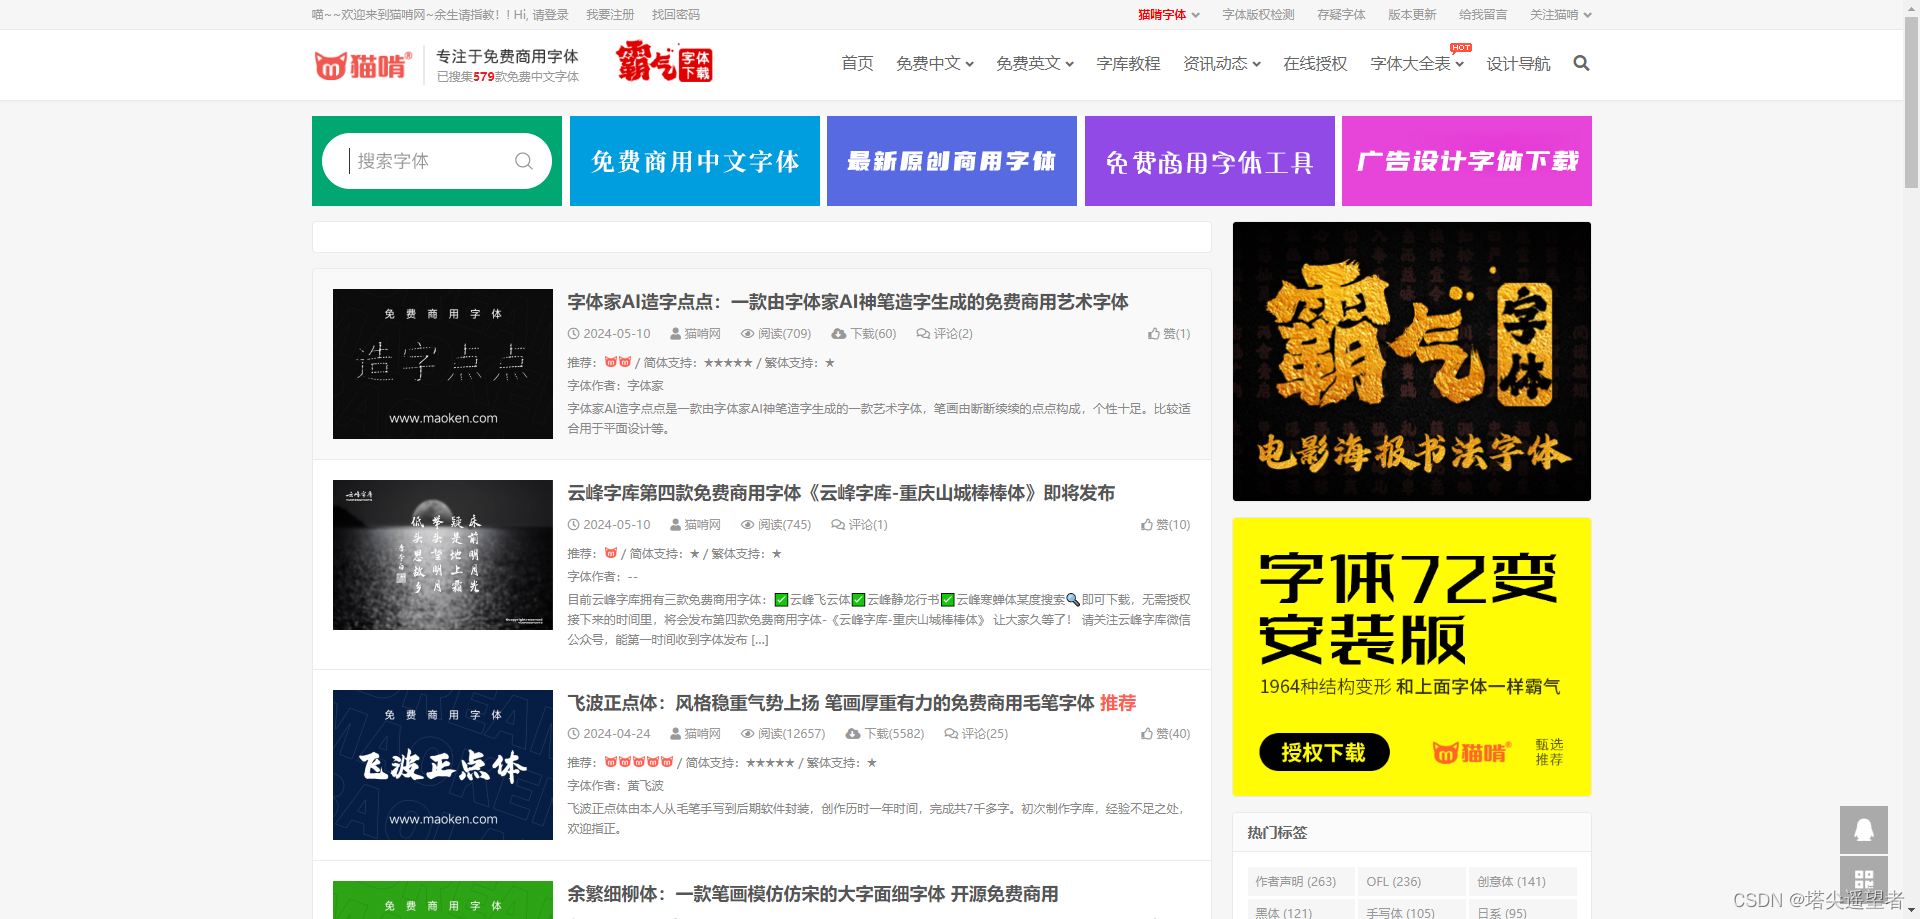The width and height of the screenshot is (1920, 919).
Task: Open the 字体72变安装版 yellow ad
Action: 1412,657
